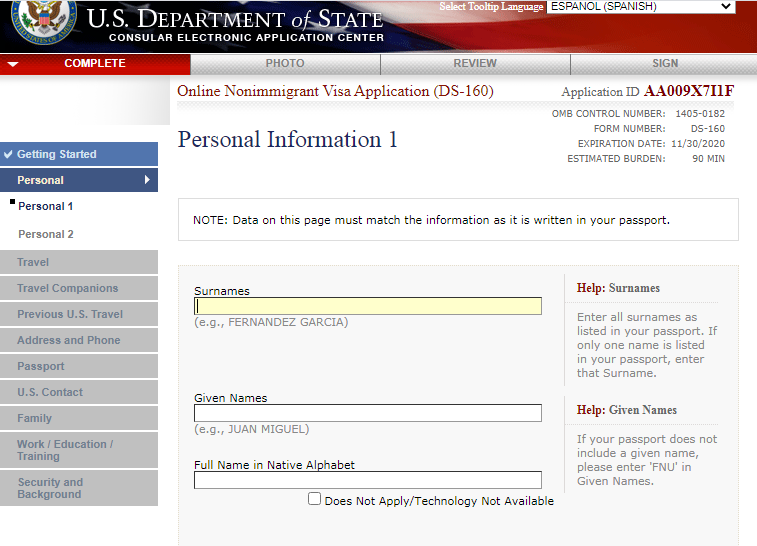Click the Help: Surnames heading
The width and height of the screenshot is (757, 546).
(618, 288)
